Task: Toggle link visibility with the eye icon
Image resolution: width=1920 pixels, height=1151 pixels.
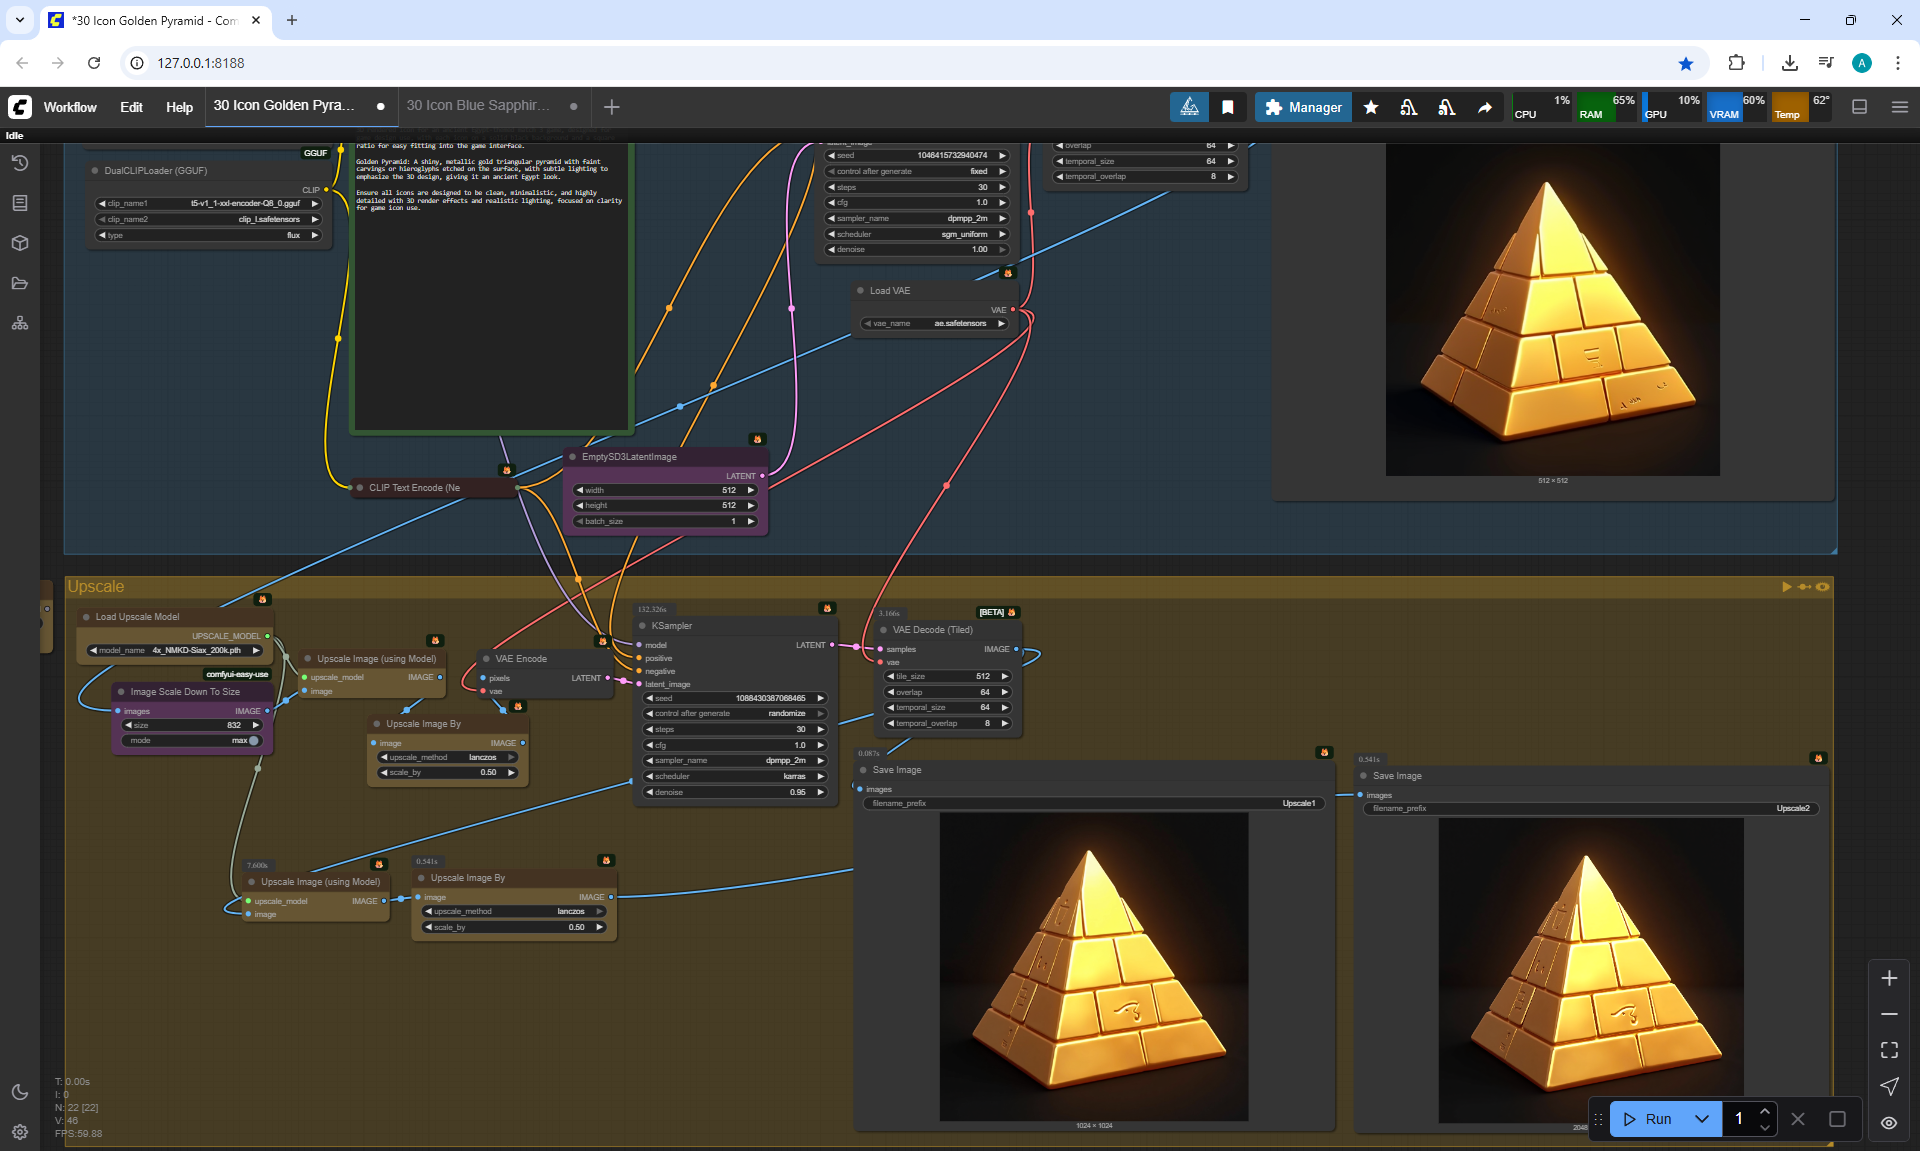Action: [1889, 1122]
